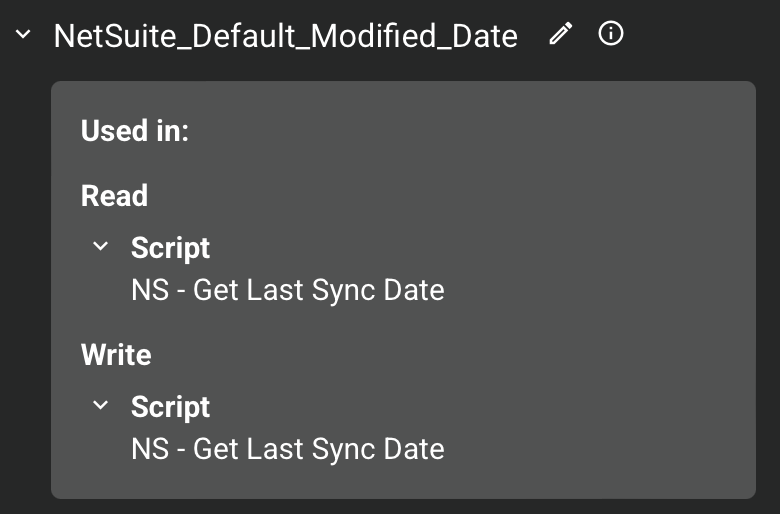This screenshot has width=780, height=514.
Task: Select the Script label under Read
Action: pyautogui.click(x=170, y=248)
